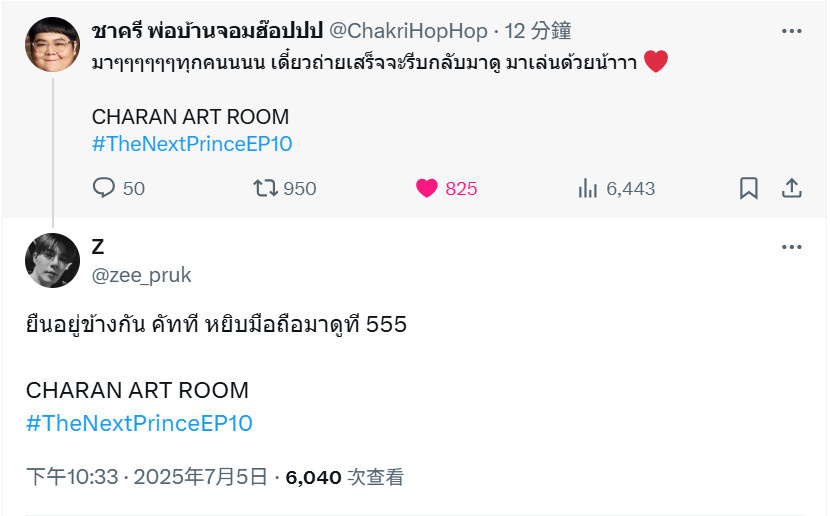Viewport: 830px width, 516px height.
Task: Share the ChakriHopHop tweet
Action: point(792,188)
